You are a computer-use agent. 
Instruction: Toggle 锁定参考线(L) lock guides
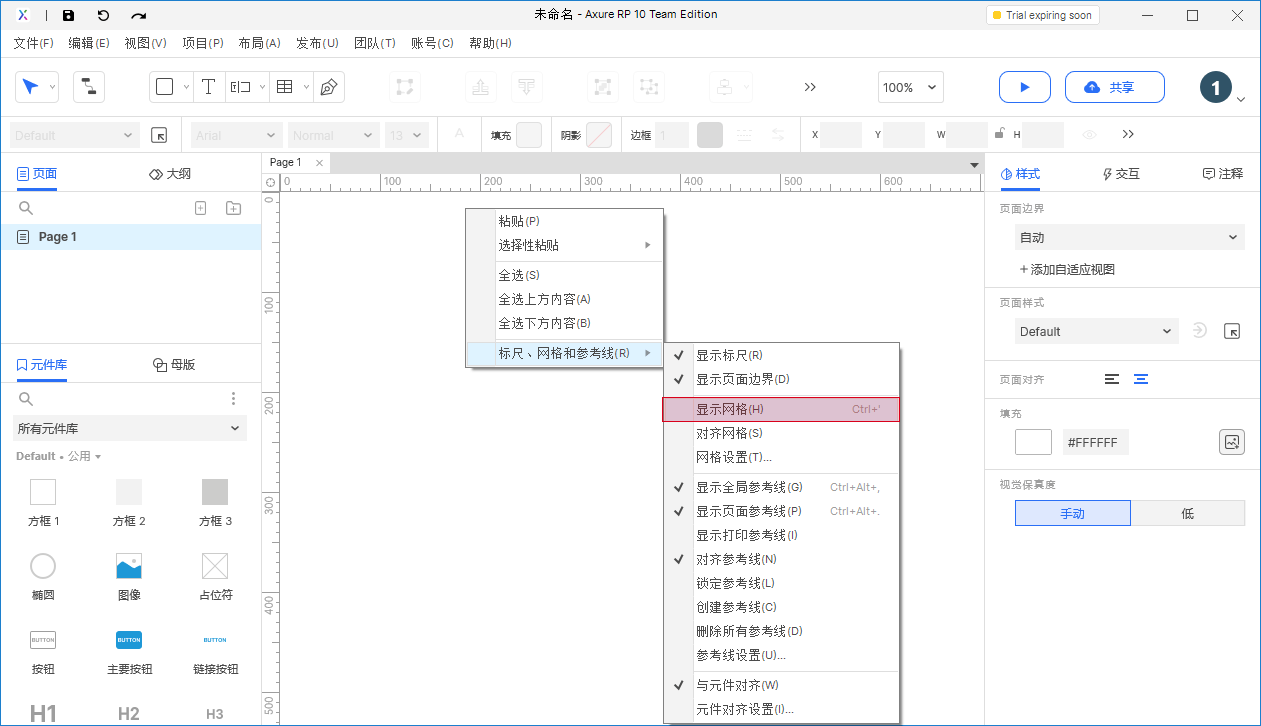pyautogui.click(x=782, y=583)
